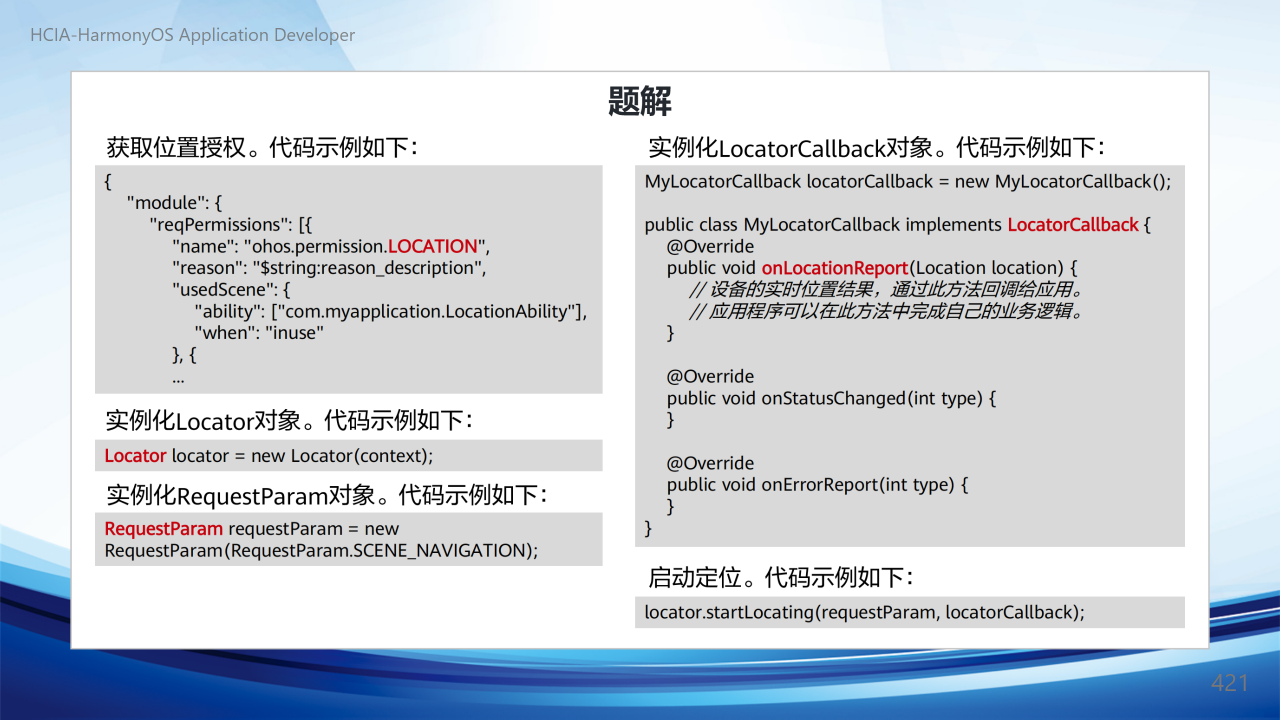
Task: Click the heading 启动定位。代码示例如下：
Action: point(781,577)
